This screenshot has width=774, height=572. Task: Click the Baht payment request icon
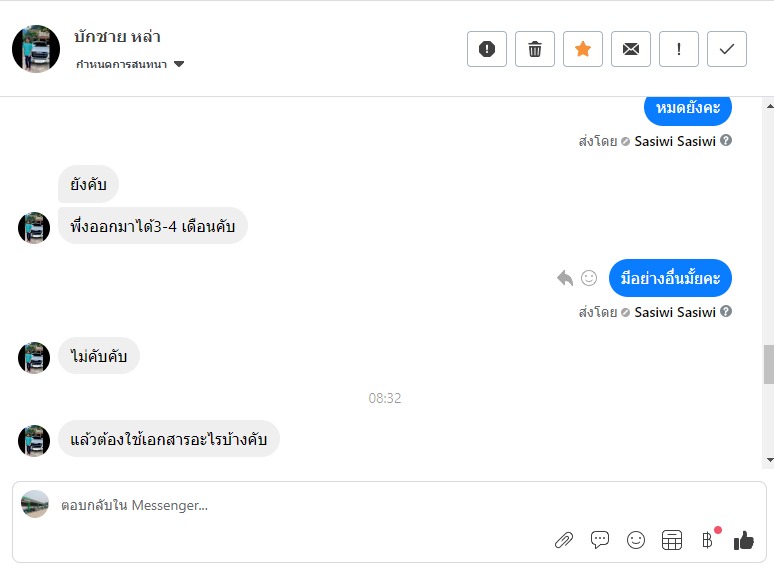tap(708, 540)
